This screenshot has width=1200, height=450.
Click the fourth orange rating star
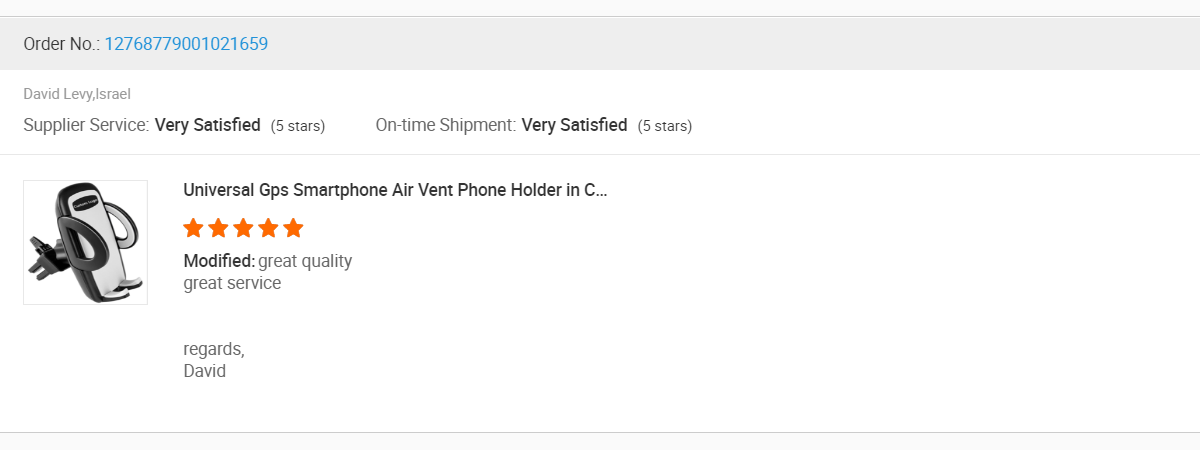click(x=268, y=229)
